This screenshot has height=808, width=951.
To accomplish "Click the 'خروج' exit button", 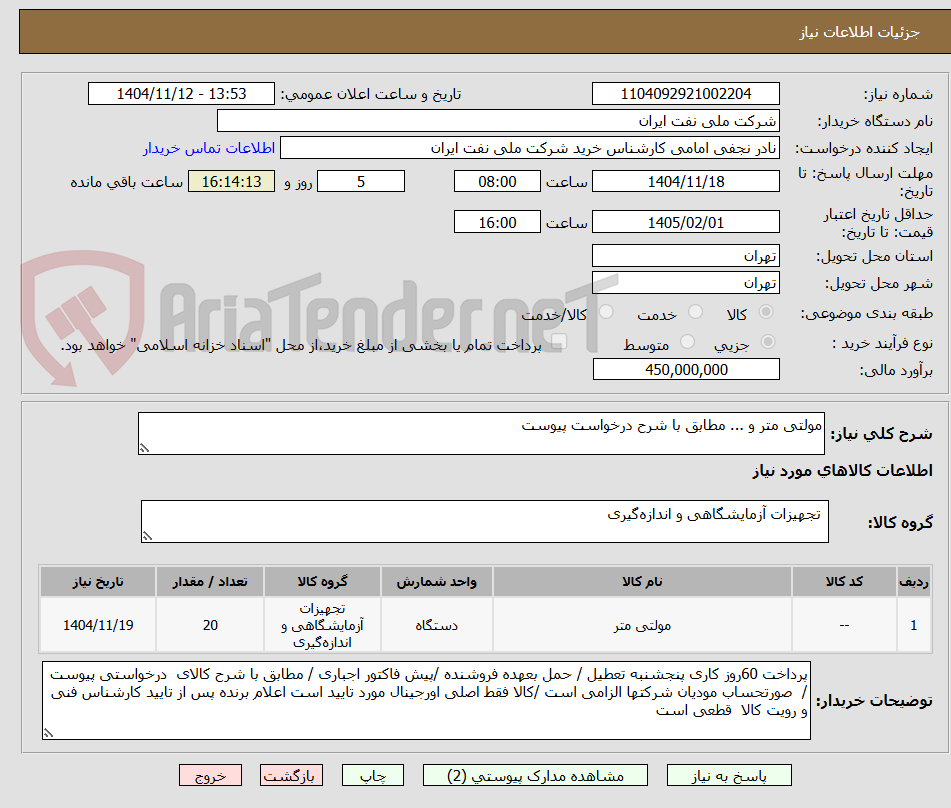I will coord(210,775).
